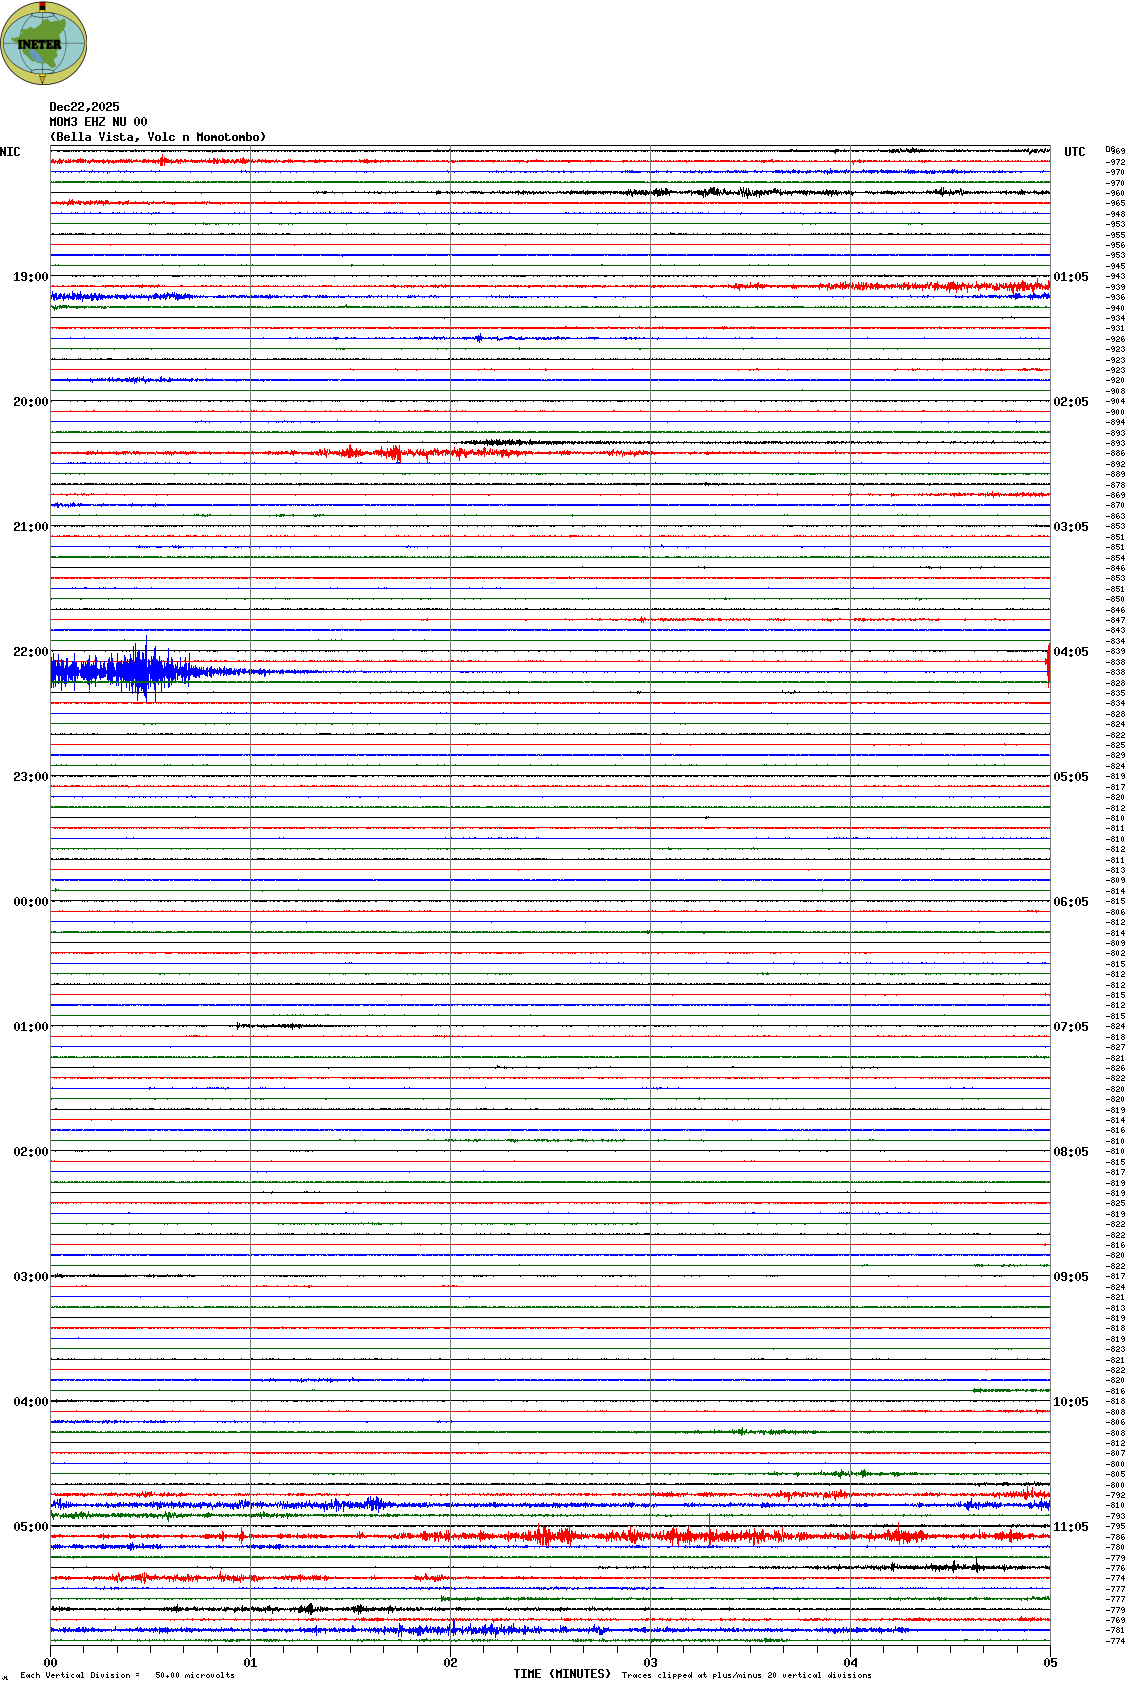Image resolution: width=1130 pixels, height=1689 pixels.
Task: Click the Traces clipped footer note
Action: [746, 1675]
